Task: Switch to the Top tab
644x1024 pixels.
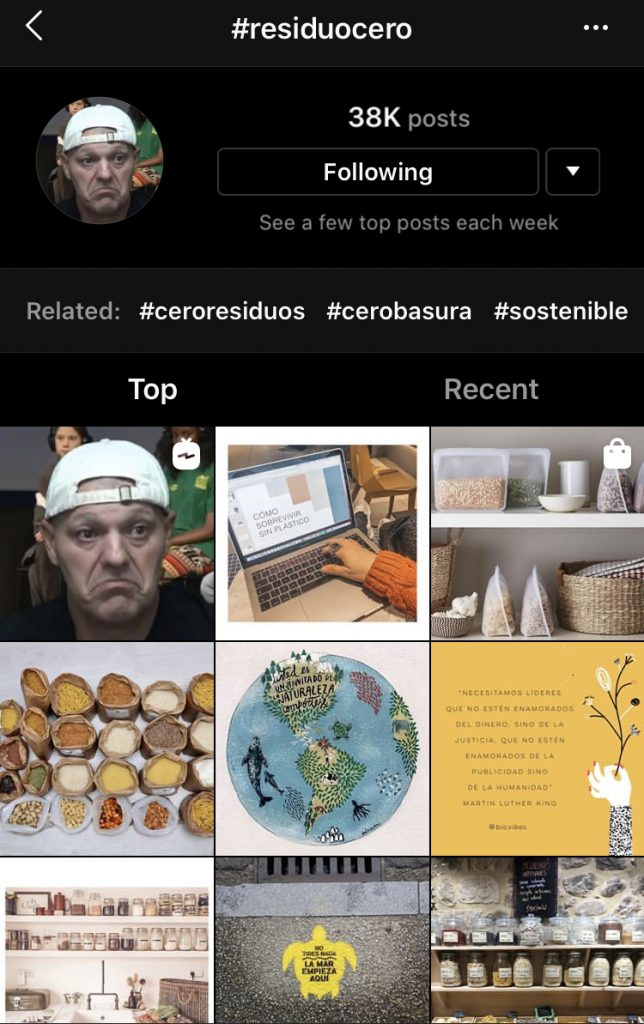Action: (x=153, y=389)
